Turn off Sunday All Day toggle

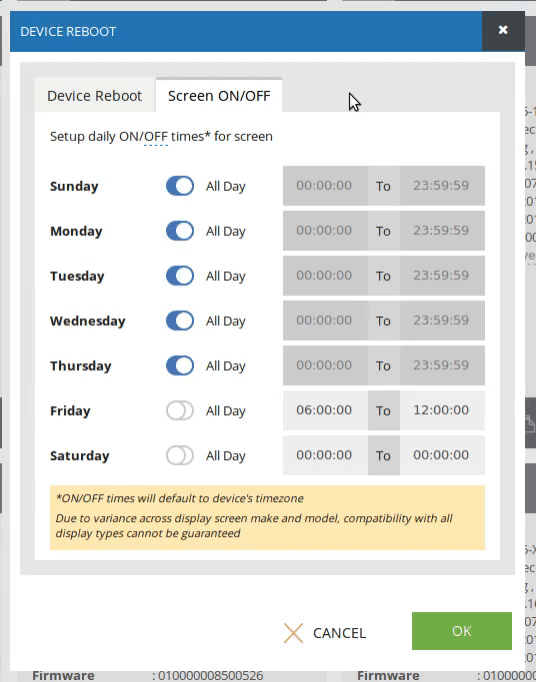(x=180, y=186)
